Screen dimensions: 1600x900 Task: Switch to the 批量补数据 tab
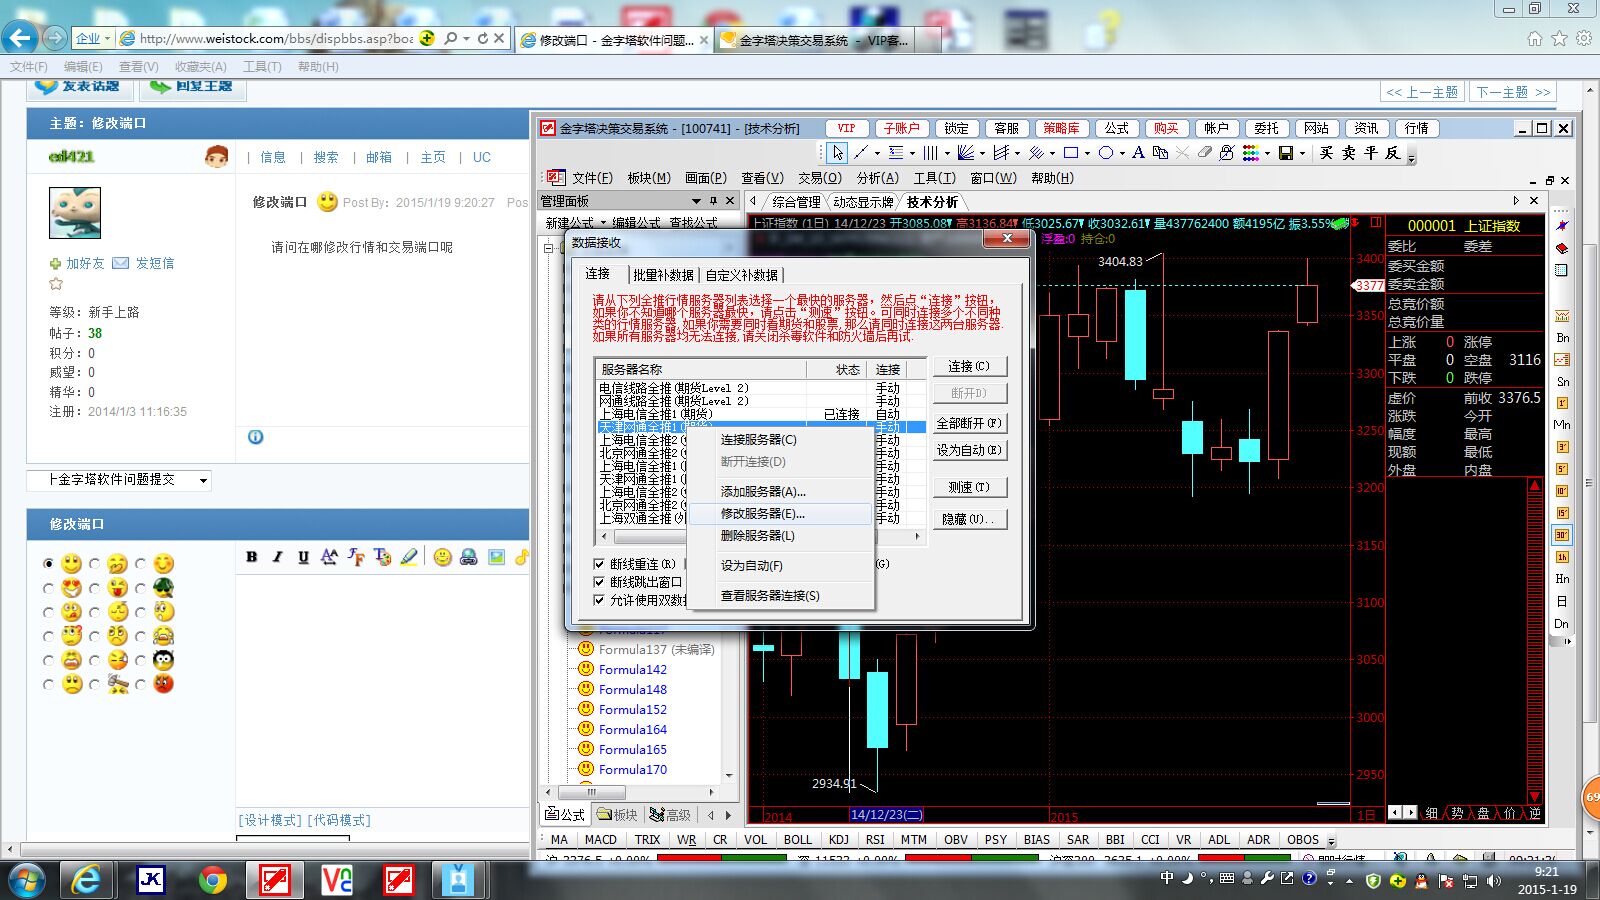point(663,275)
